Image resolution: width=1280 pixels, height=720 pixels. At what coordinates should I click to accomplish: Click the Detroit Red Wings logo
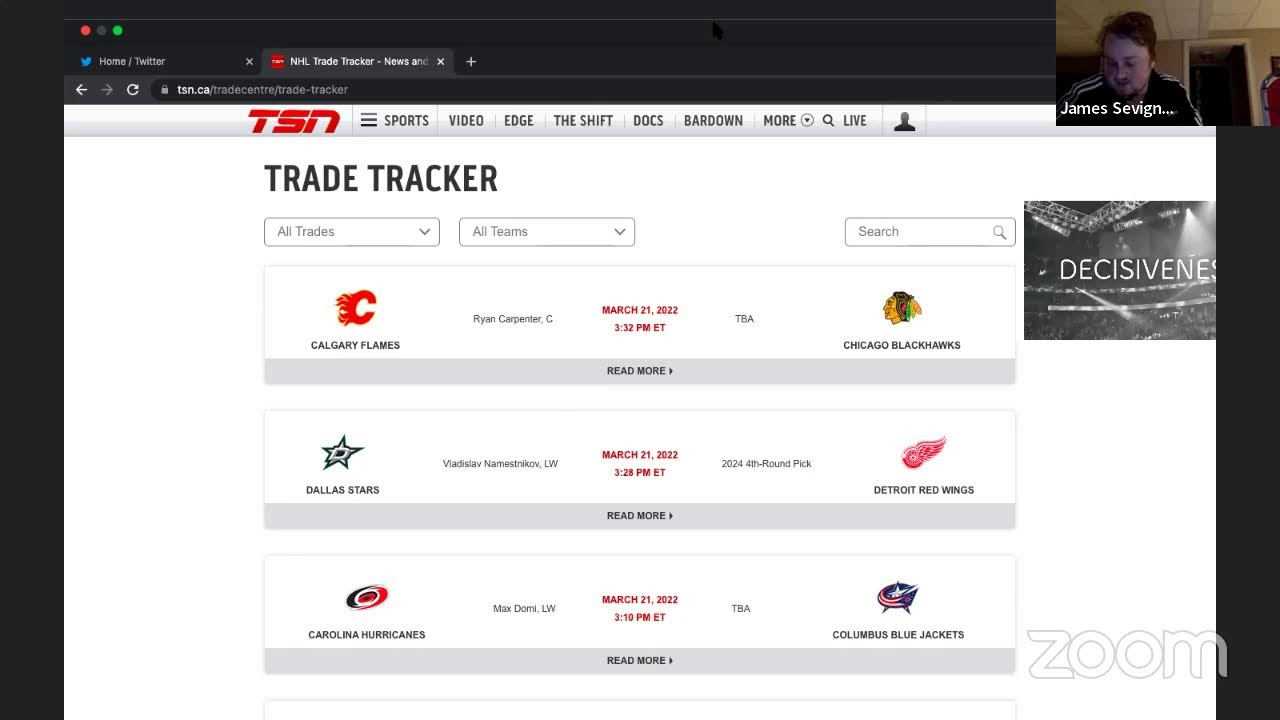tap(923, 453)
